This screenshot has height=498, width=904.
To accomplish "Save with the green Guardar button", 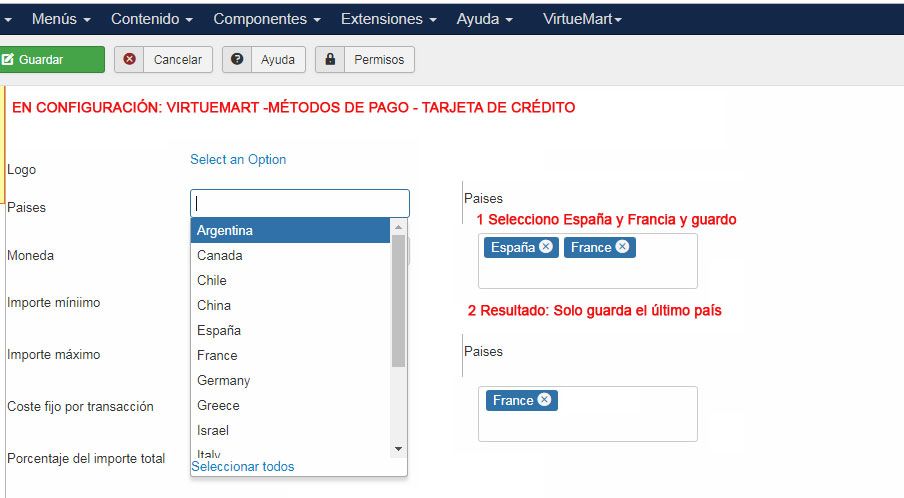I will (x=52, y=59).
